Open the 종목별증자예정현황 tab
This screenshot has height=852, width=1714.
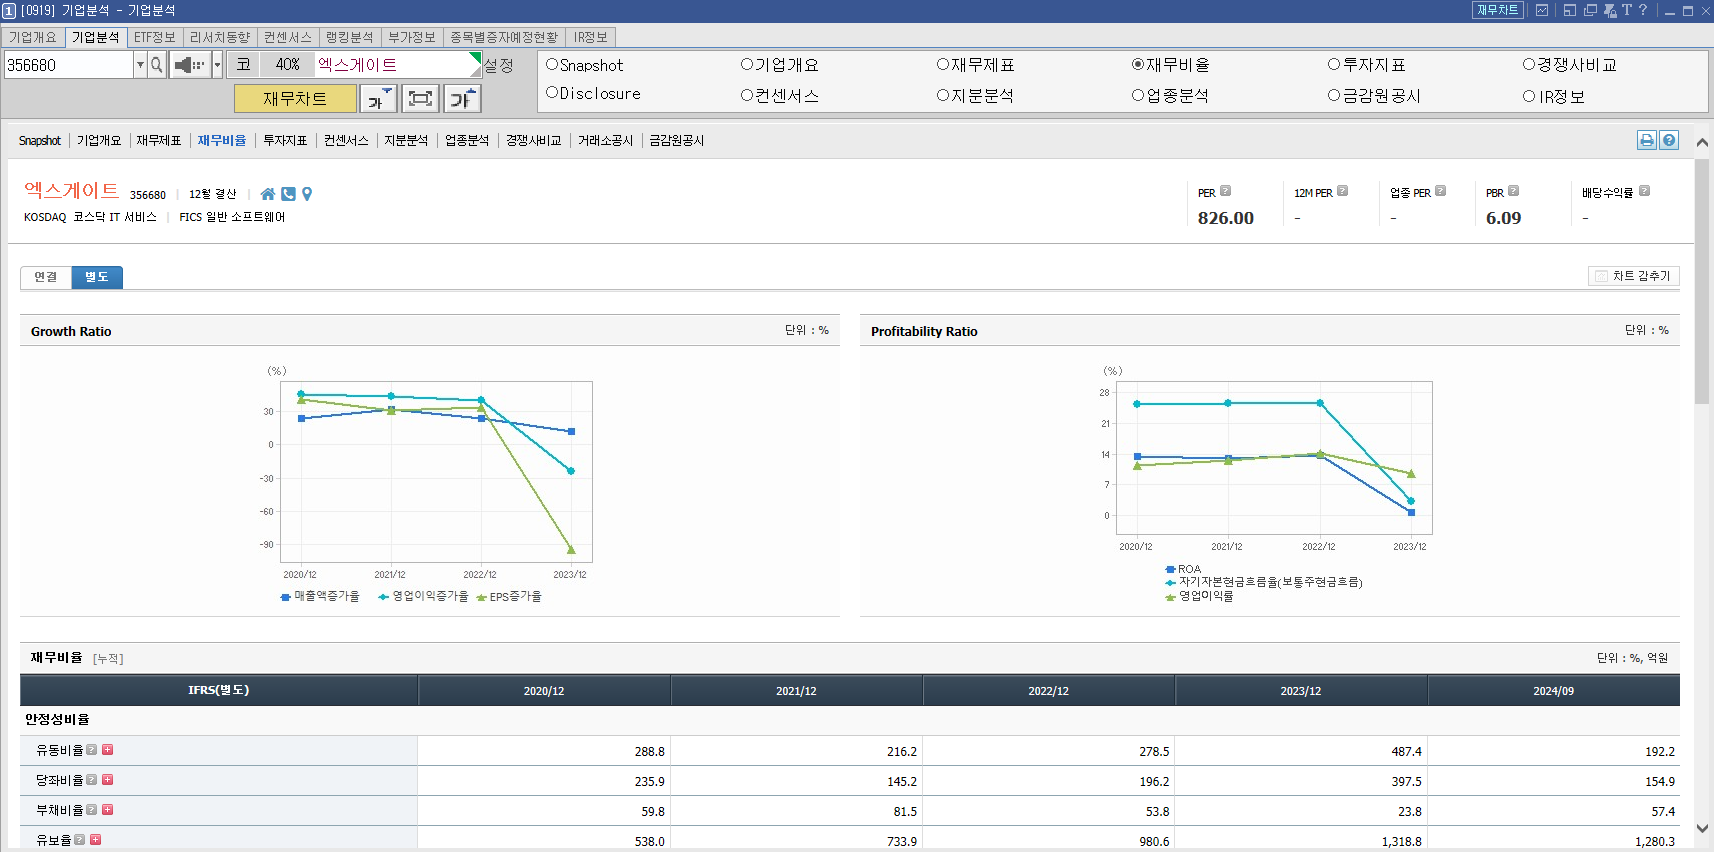pyautogui.click(x=504, y=37)
